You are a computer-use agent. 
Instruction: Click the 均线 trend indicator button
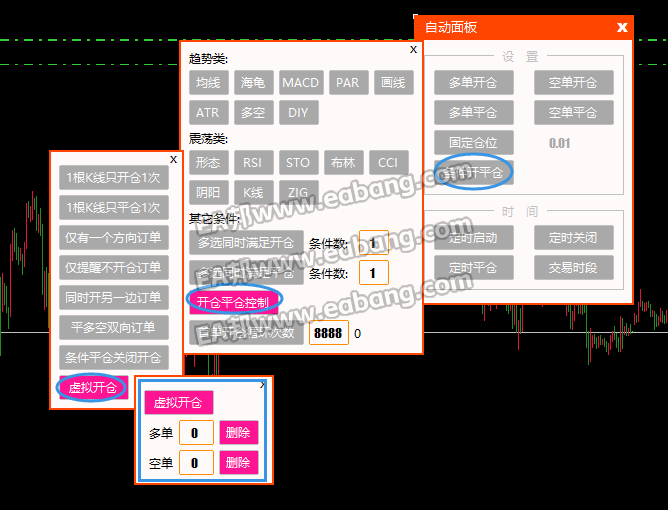(x=208, y=82)
